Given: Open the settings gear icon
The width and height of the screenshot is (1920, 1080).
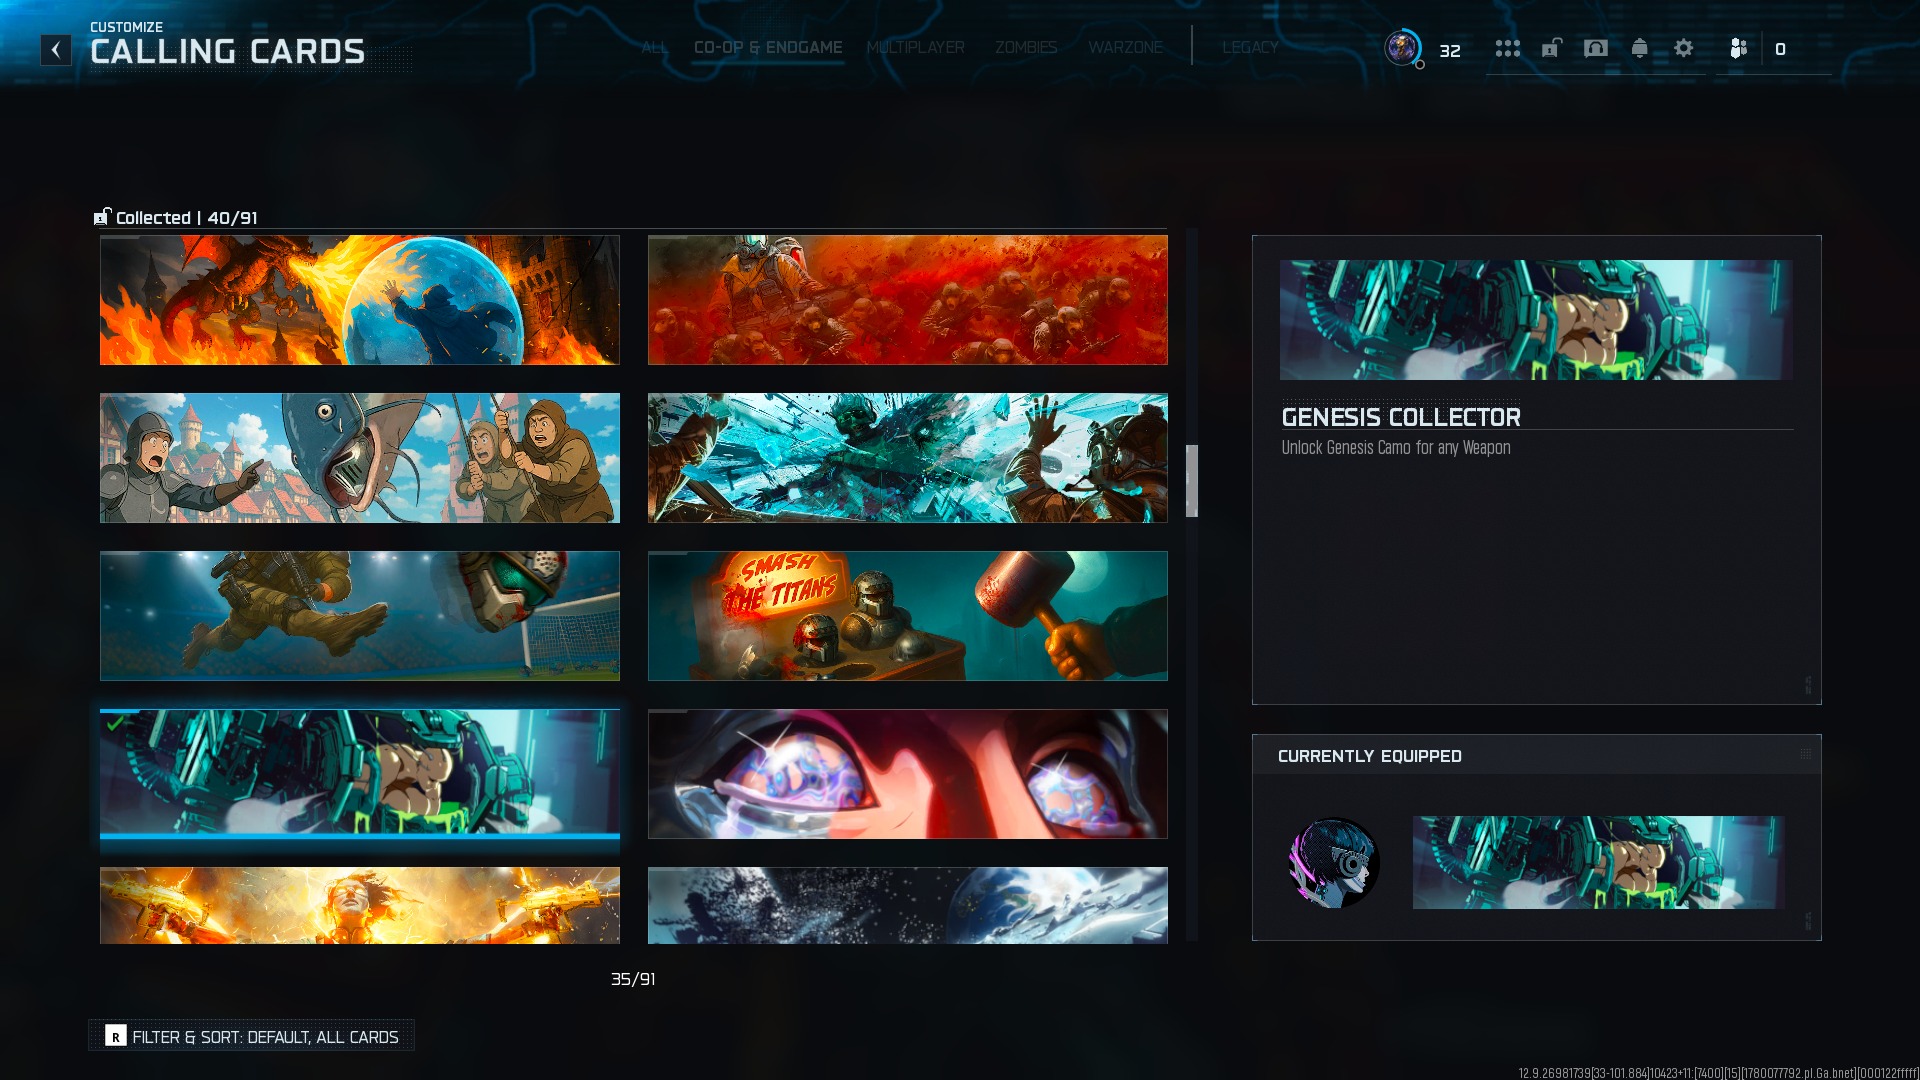Looking at the screenshot, I should [x=1684, y=48].
